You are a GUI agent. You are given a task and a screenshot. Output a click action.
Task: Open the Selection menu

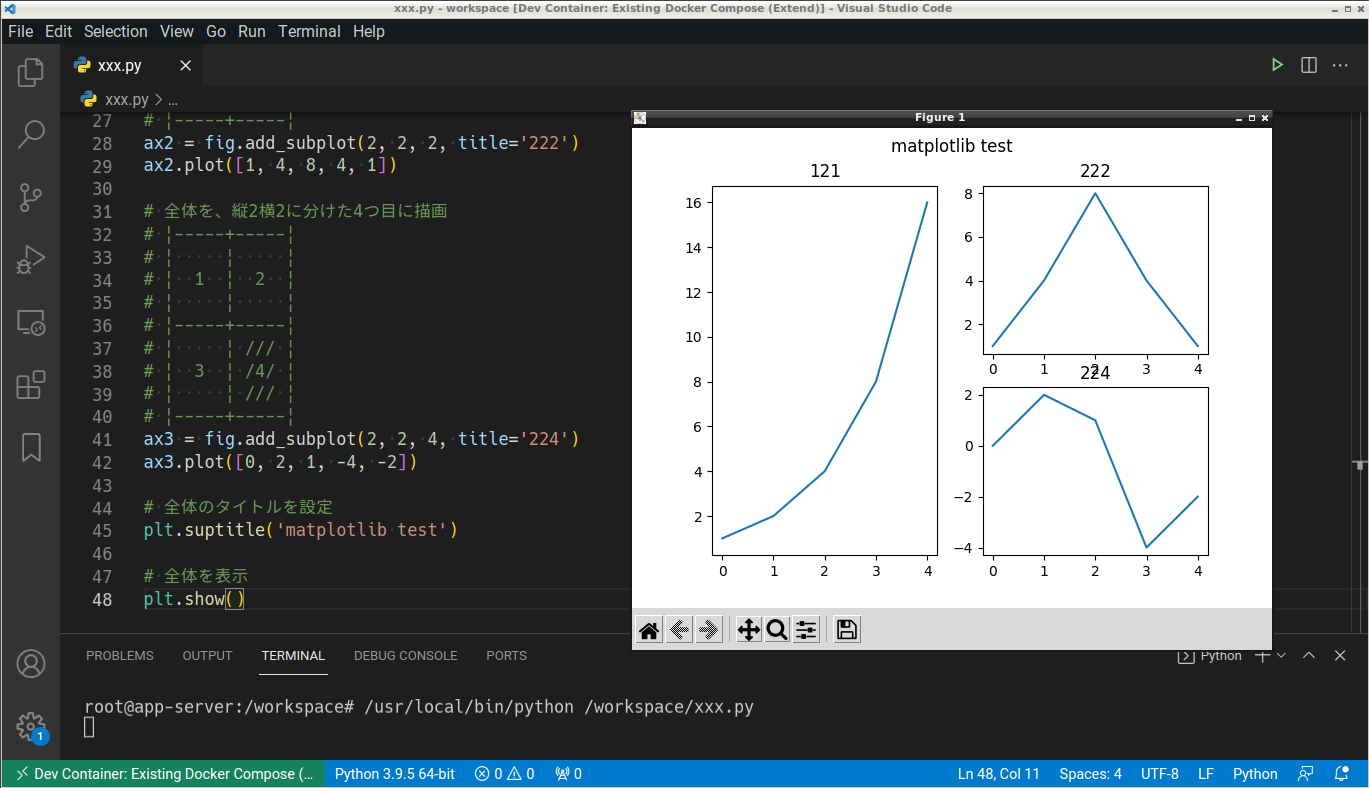[x=115, y=31]
